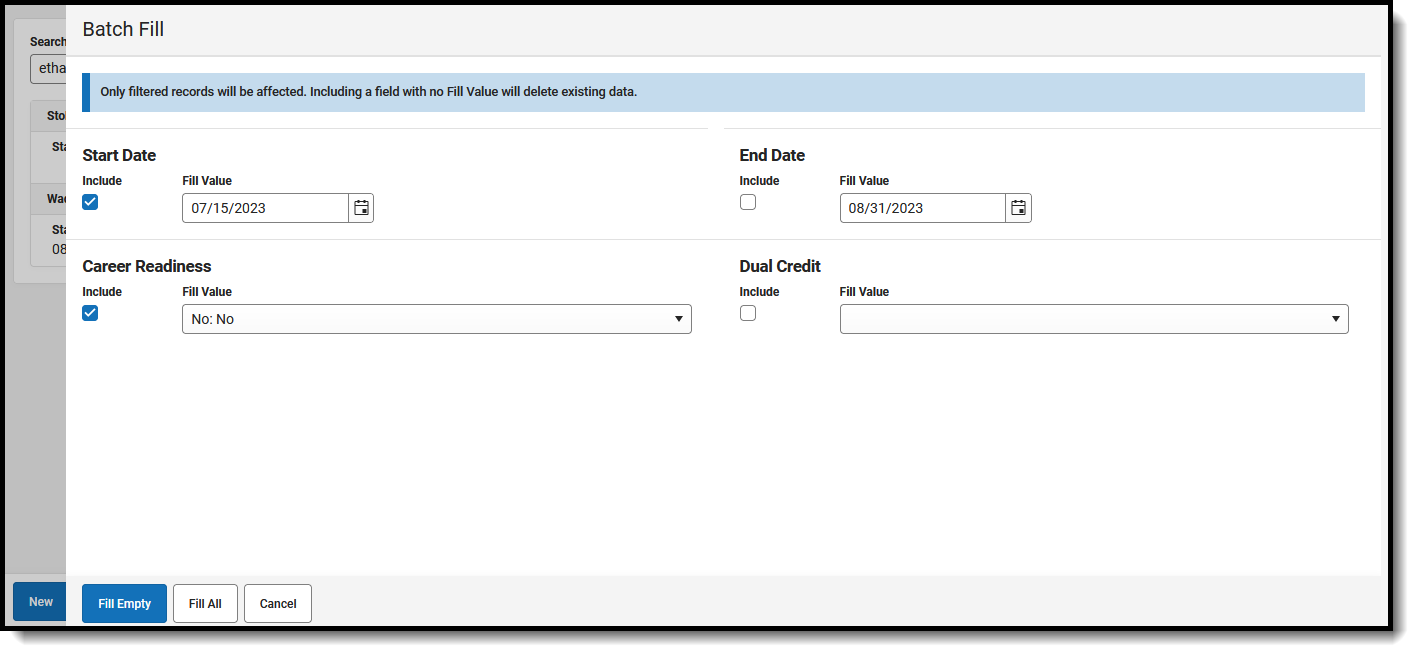Click the Start Date section heading
Viewport: 1418px width, 656px height.
[119, 155]
